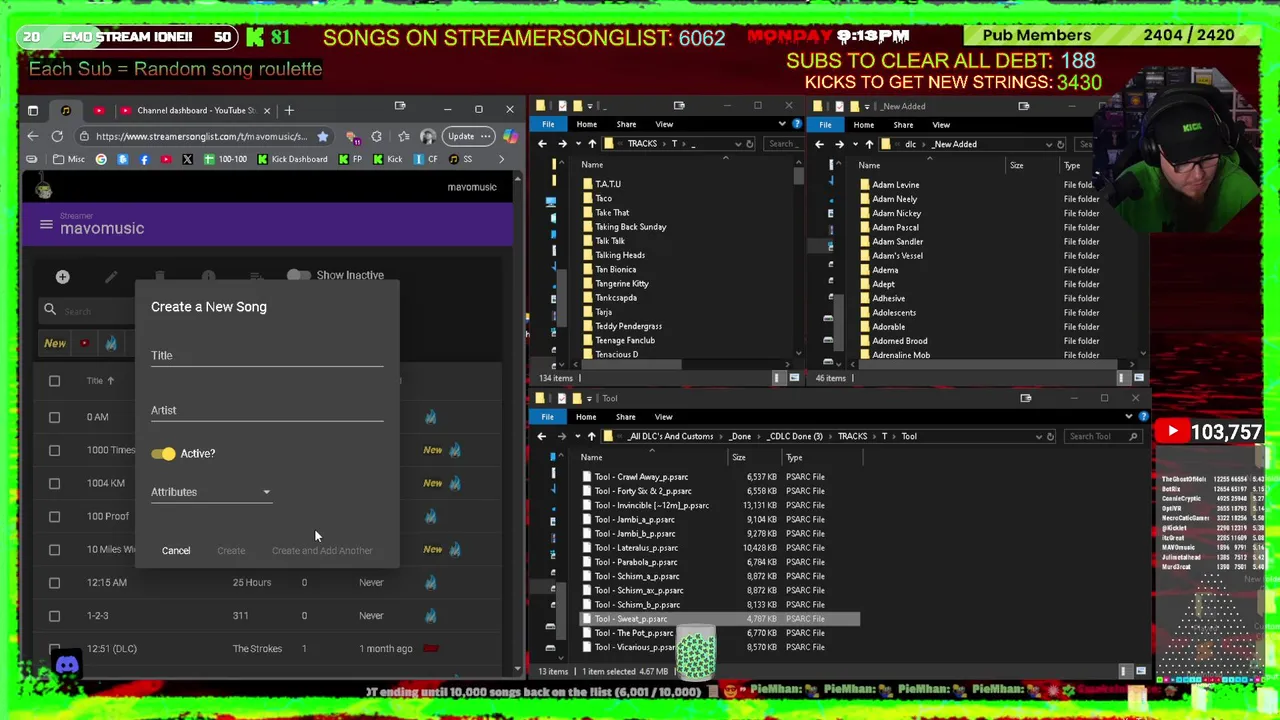Click Create and Add Another button

click(322, 551)
